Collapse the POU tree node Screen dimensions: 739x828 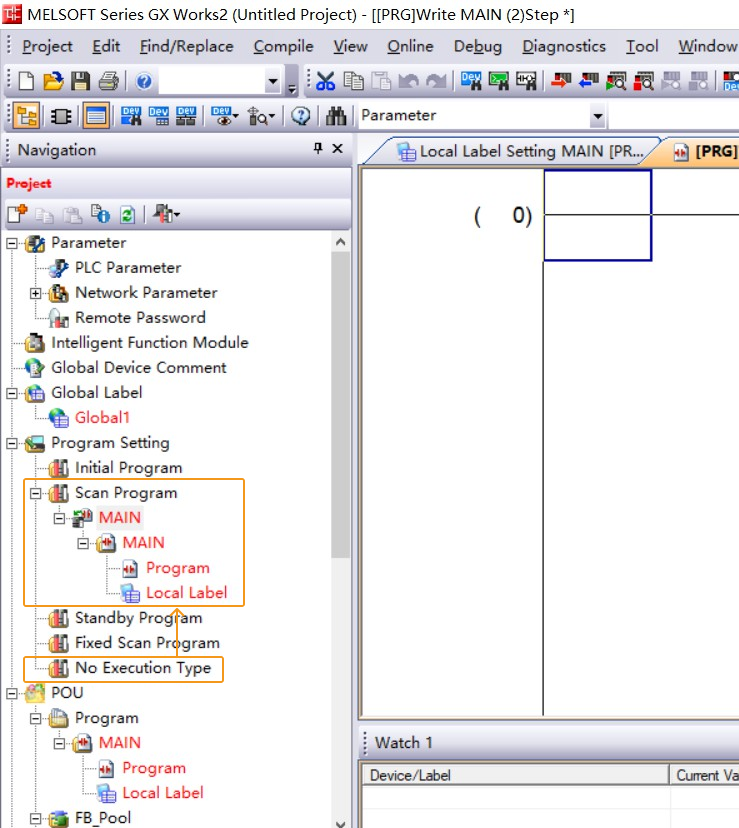tap(12, 693)
